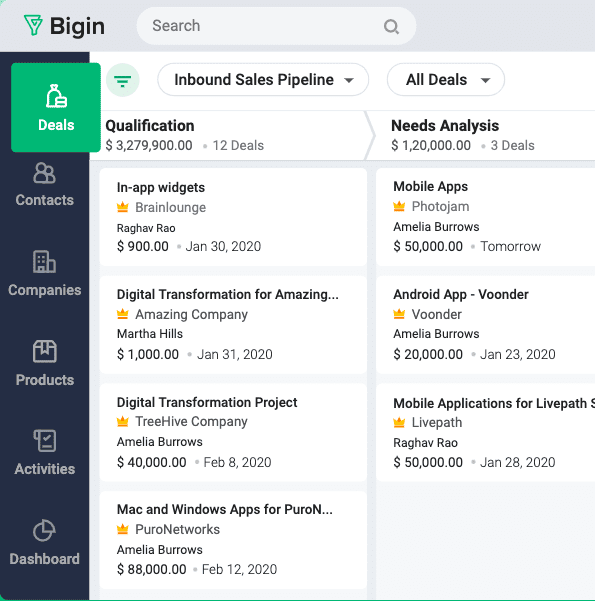Image resolution: width=595 pixels, height=601 pixels.
Task: Click the Voonder company name
Action: coord(437,314)
